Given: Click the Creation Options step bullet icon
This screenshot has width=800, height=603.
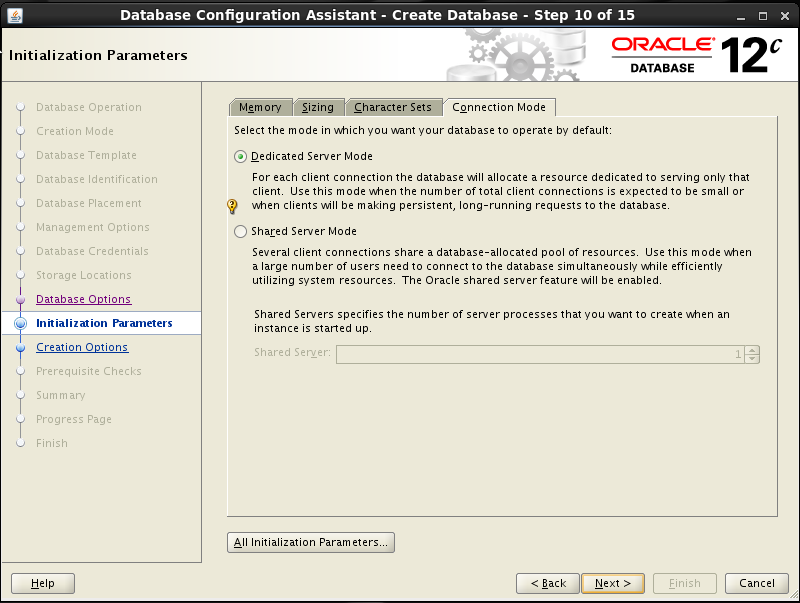Looking at the screenshot, I should tap(20, 347).
